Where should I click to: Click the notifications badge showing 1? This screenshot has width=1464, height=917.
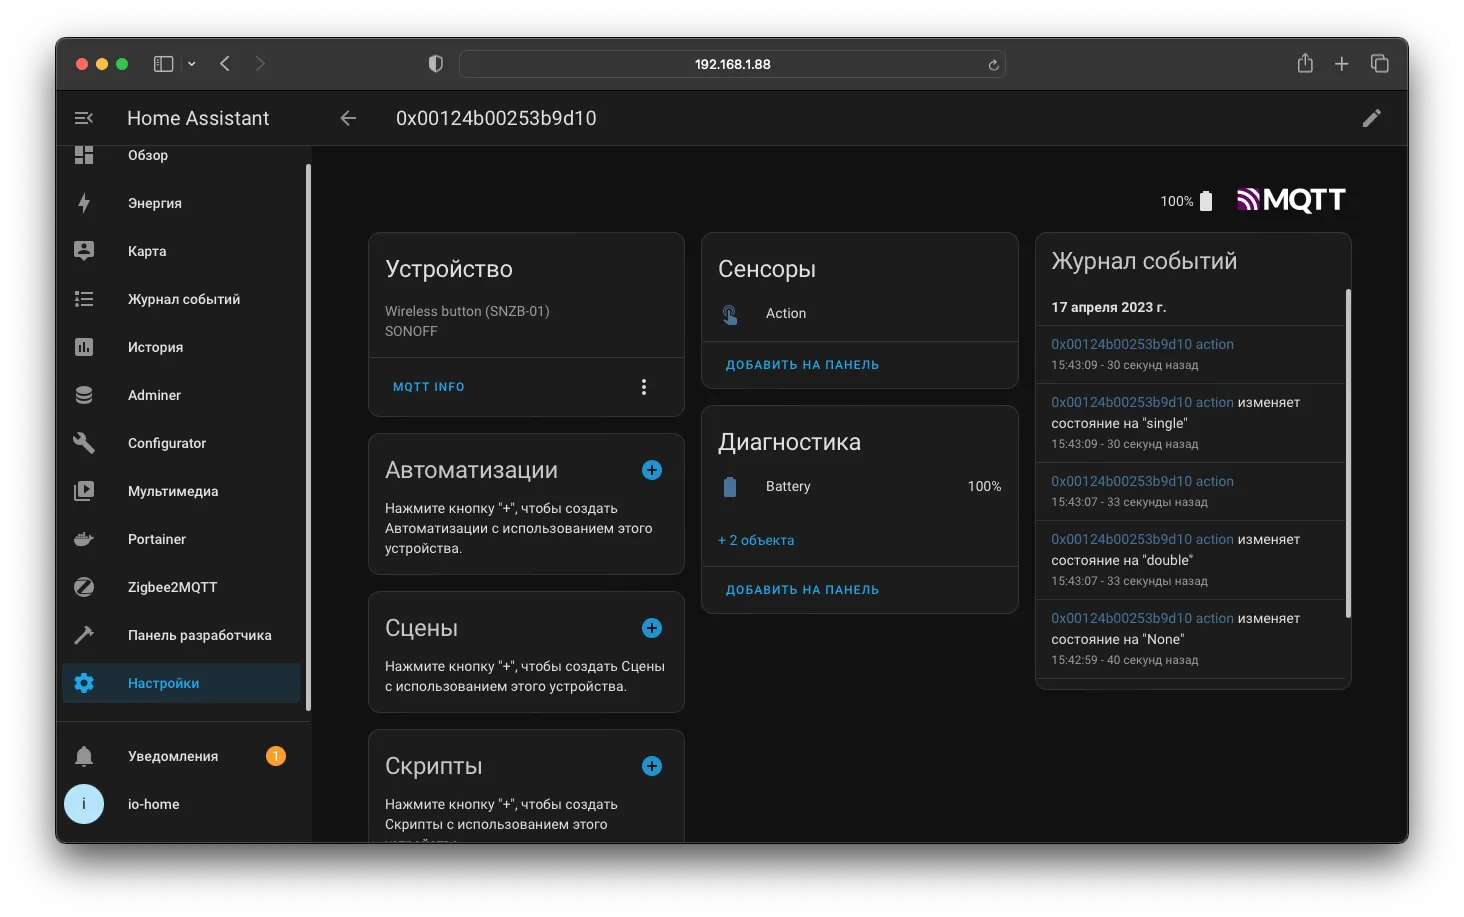pyautogui.click(x=276, y=756)
